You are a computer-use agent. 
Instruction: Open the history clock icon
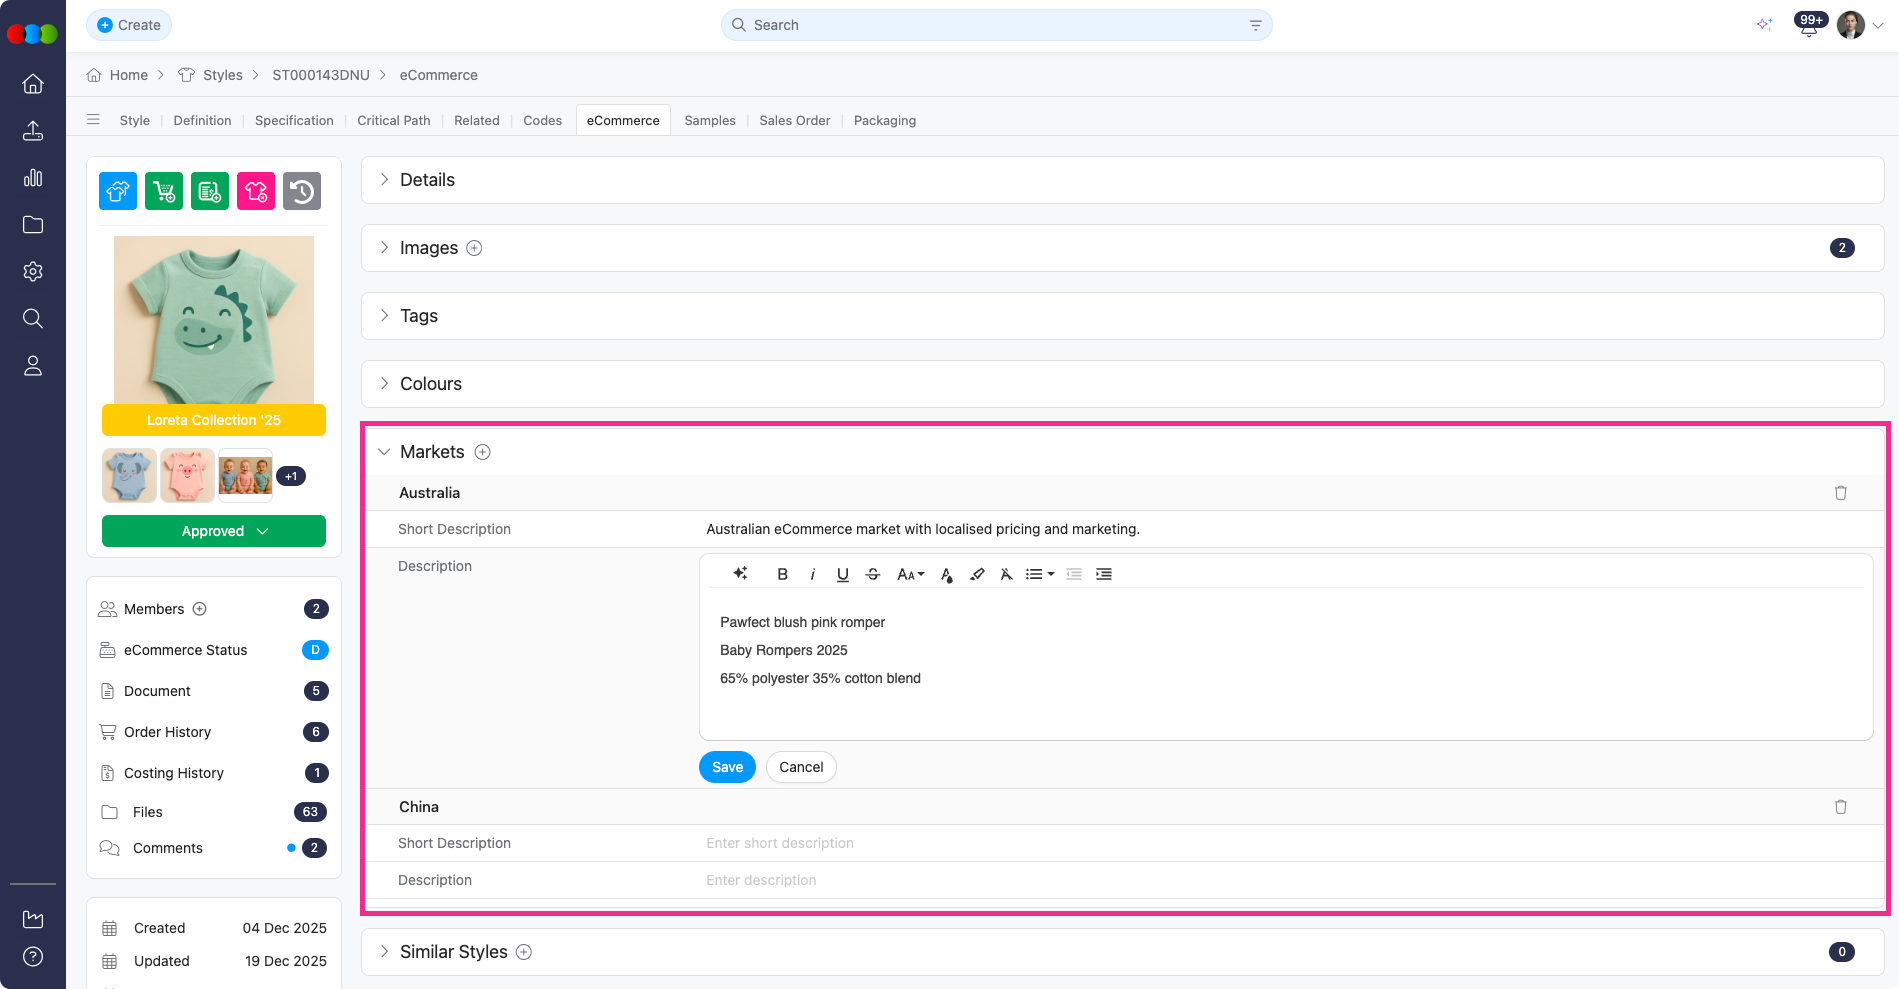pos(302,191)
